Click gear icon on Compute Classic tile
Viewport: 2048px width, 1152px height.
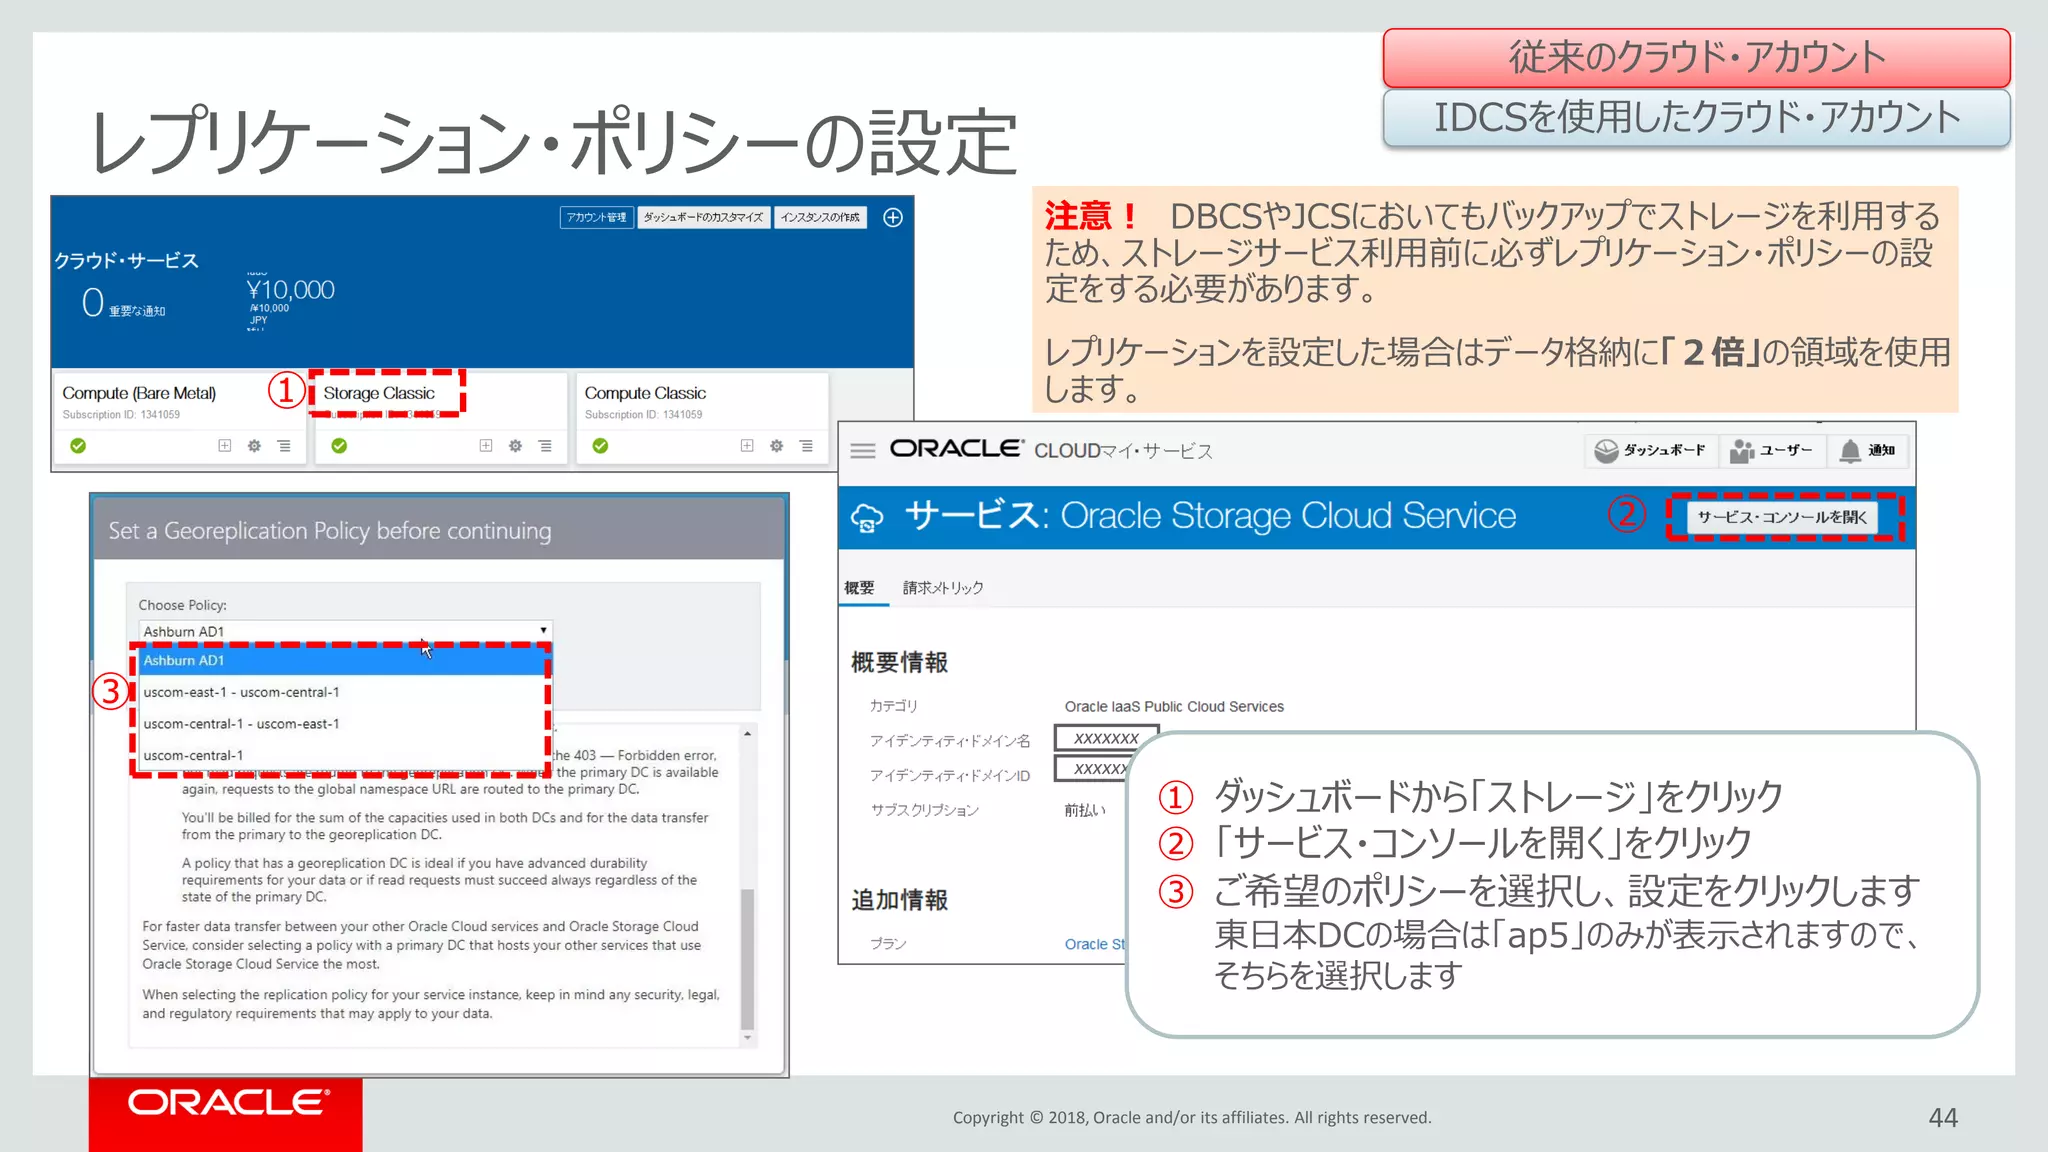776,446
